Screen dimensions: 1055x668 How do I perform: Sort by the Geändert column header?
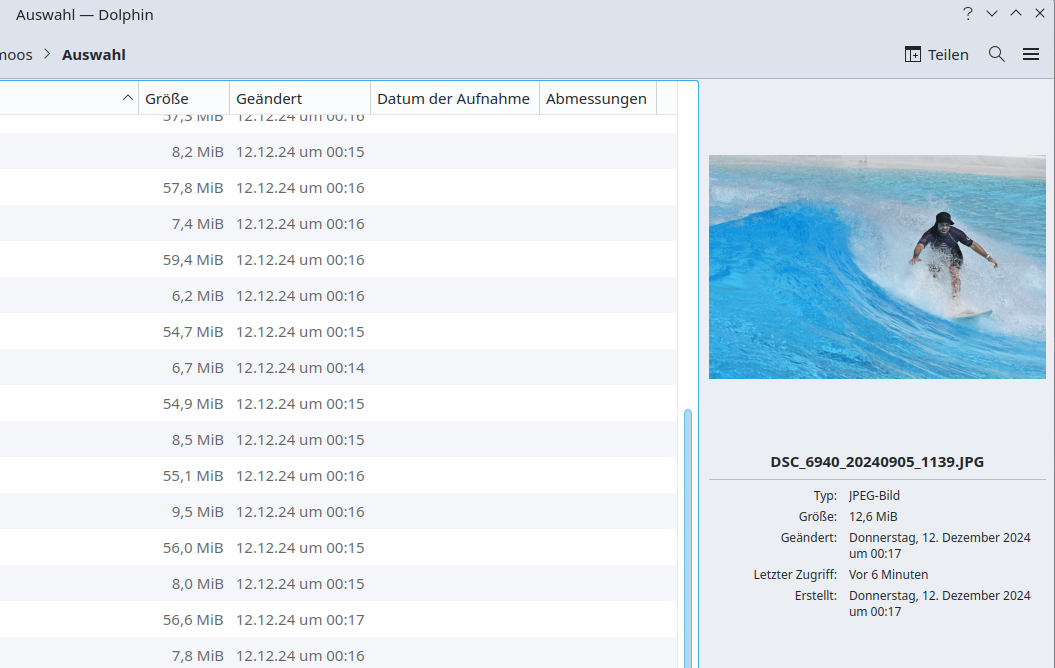tap(300, 98)
